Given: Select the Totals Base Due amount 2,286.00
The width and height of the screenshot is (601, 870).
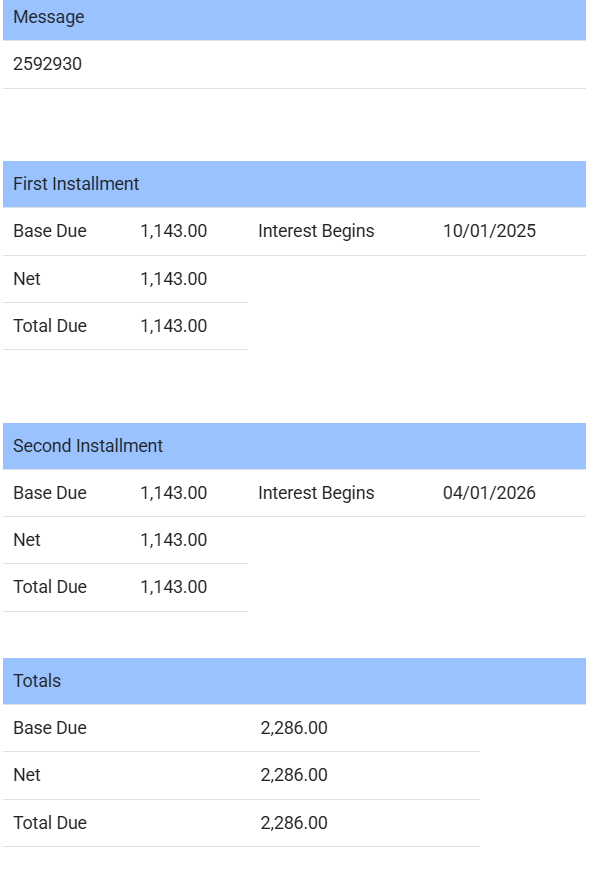Looking at the screenshot, I should (294, 728).
